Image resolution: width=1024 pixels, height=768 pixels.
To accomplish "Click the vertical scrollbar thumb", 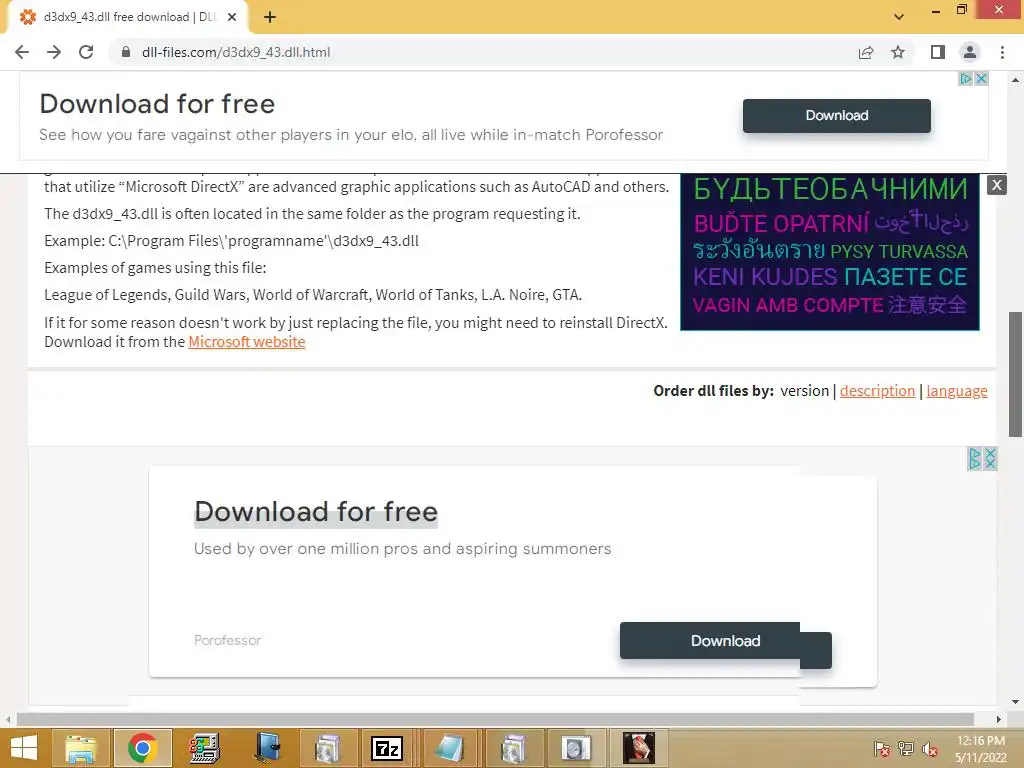I will [x=1015, y=374].
